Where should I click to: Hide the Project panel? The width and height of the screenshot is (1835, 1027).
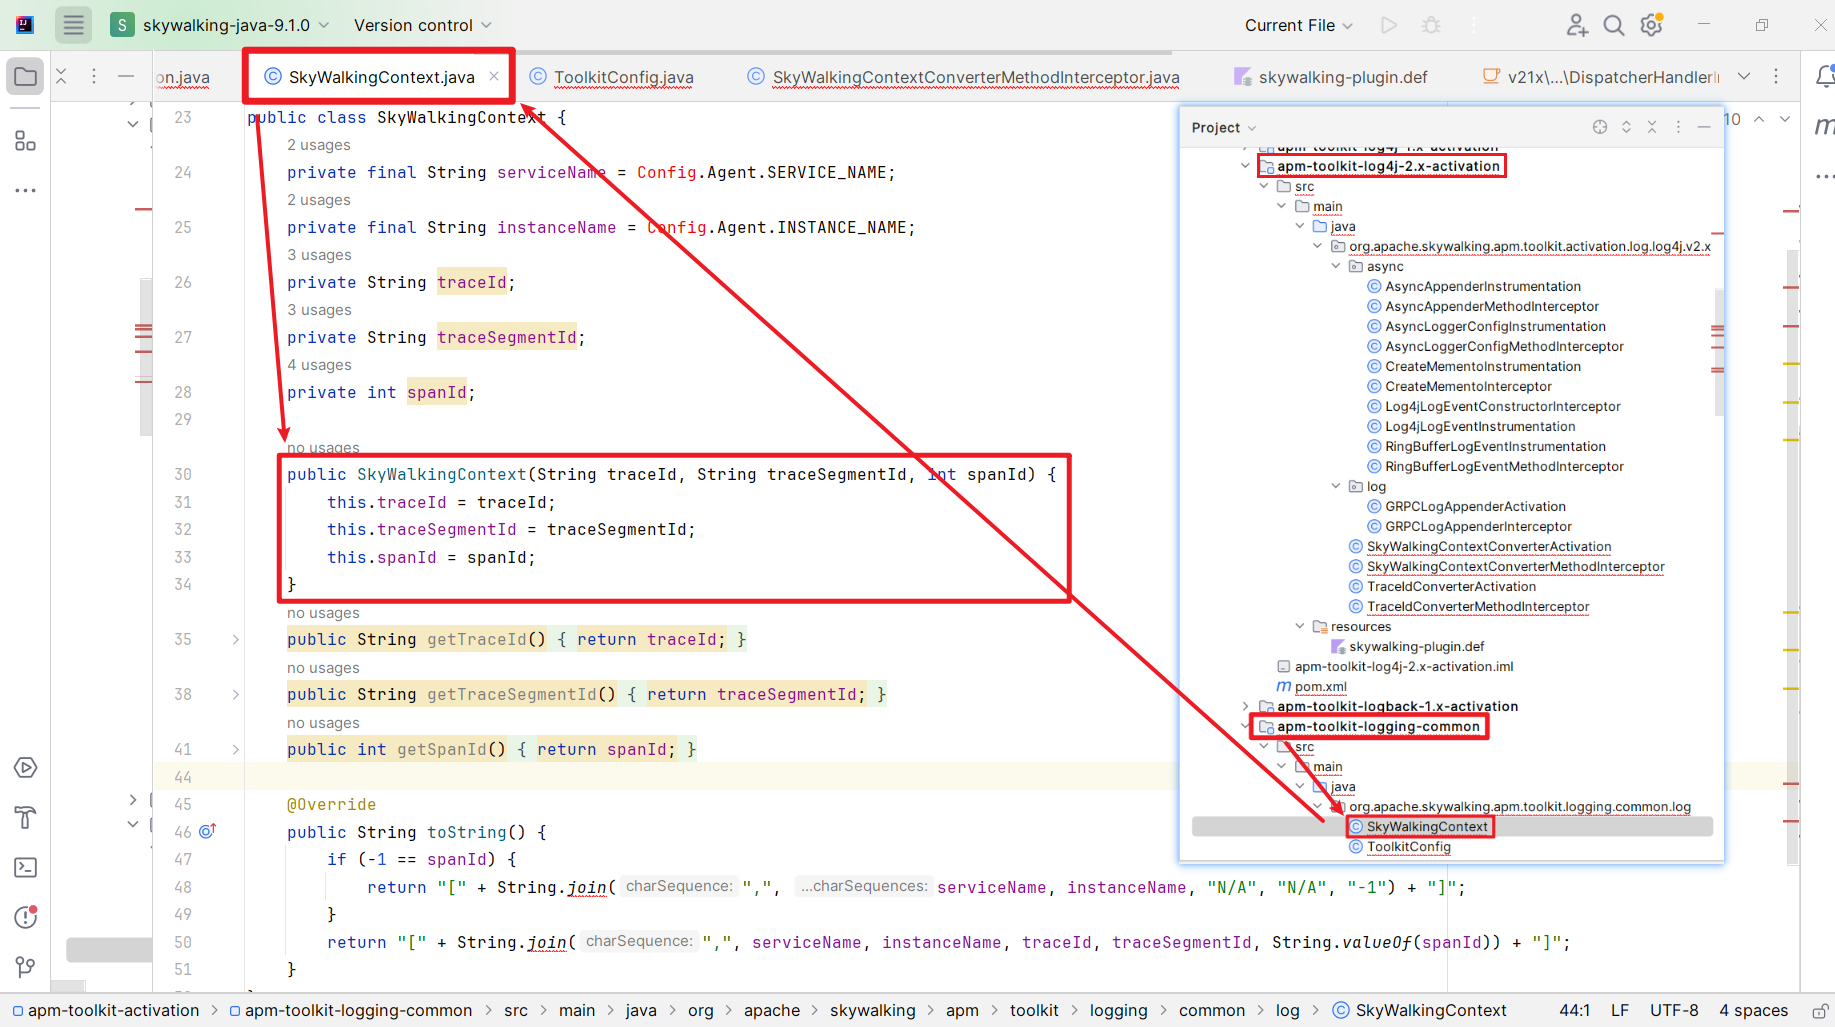pyautogui.click(x=1704, y=127)
